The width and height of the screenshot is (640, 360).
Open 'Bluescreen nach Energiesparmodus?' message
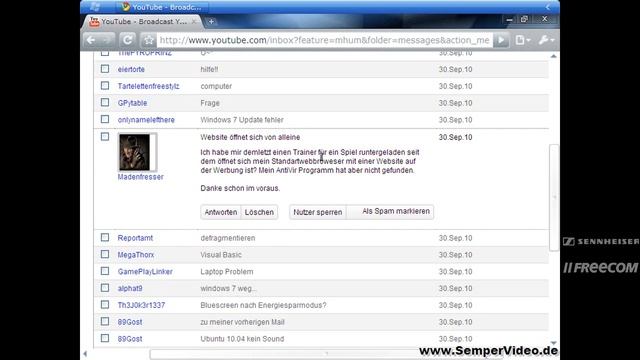pyautogui.click(x=263, y=305)
